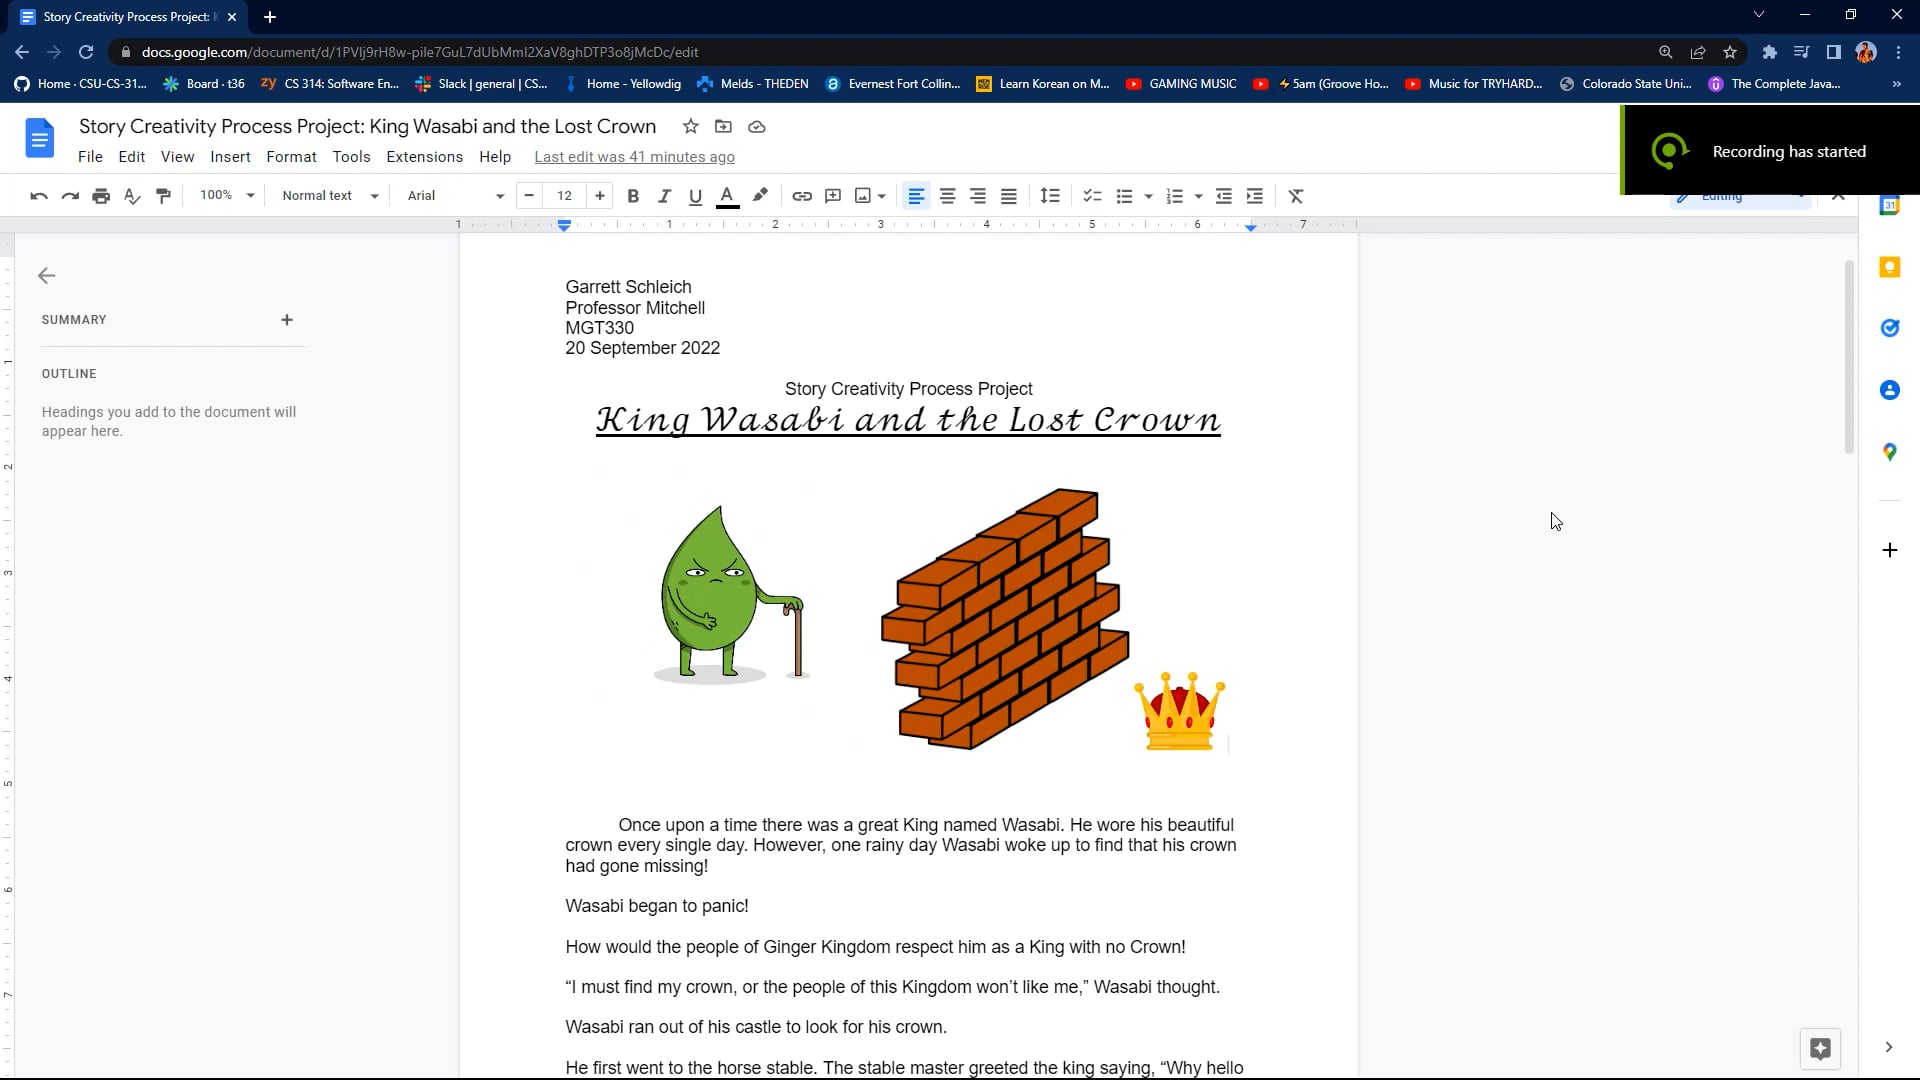Viewport: 1920px width, 1080px height.
Task: Expand the Normal text style dropdown
Action: click(x=330, y=196)
